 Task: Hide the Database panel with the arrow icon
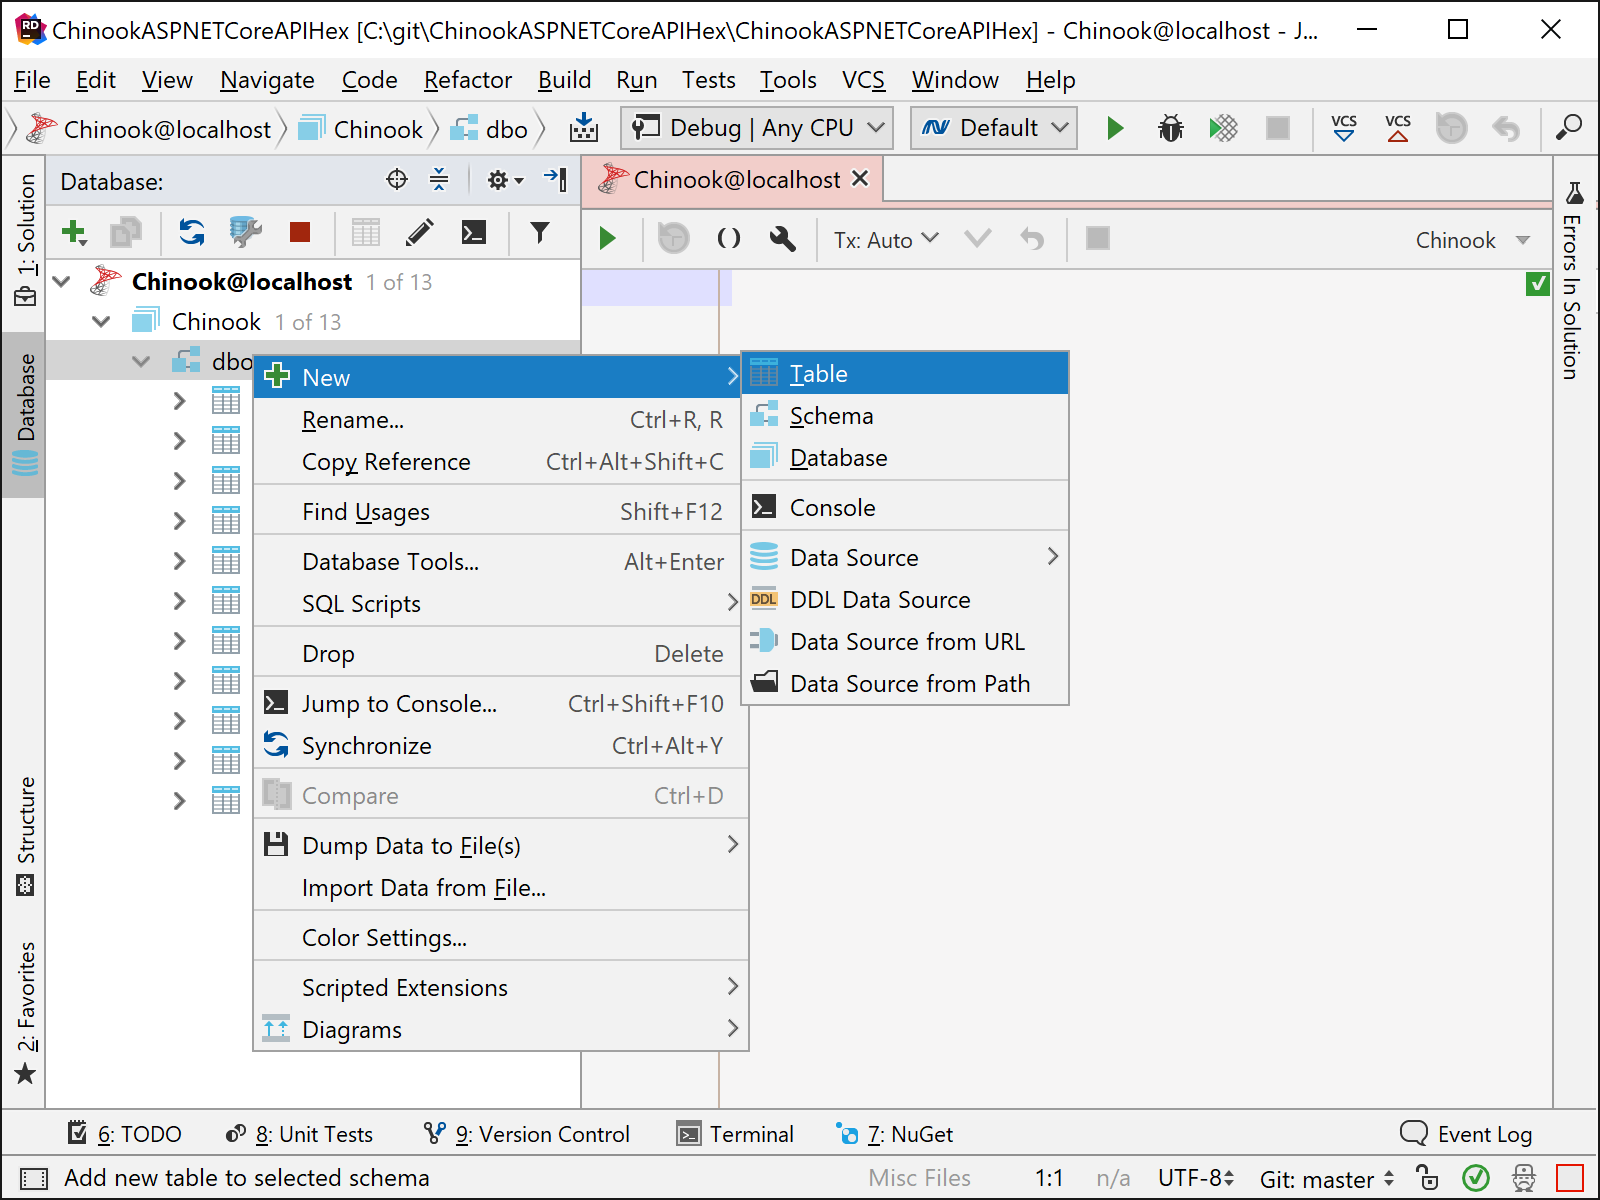point(556,180)
